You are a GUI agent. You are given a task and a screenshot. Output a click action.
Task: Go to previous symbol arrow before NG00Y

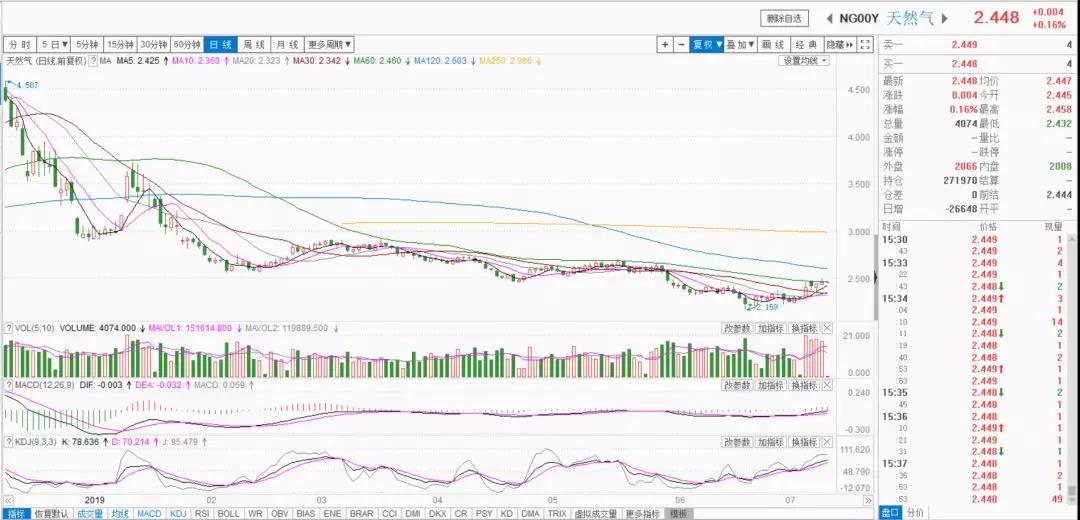point(830,18)
